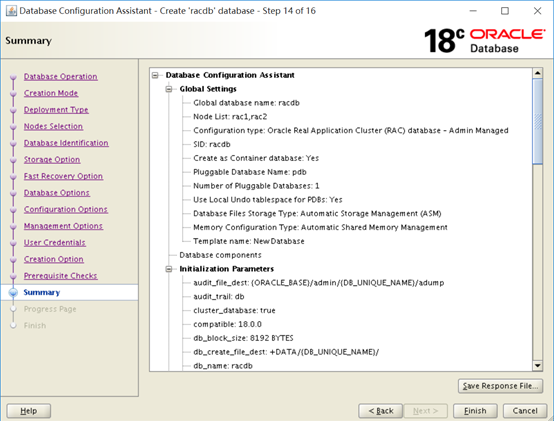Go to Configuration Options step

pos(66,209)
